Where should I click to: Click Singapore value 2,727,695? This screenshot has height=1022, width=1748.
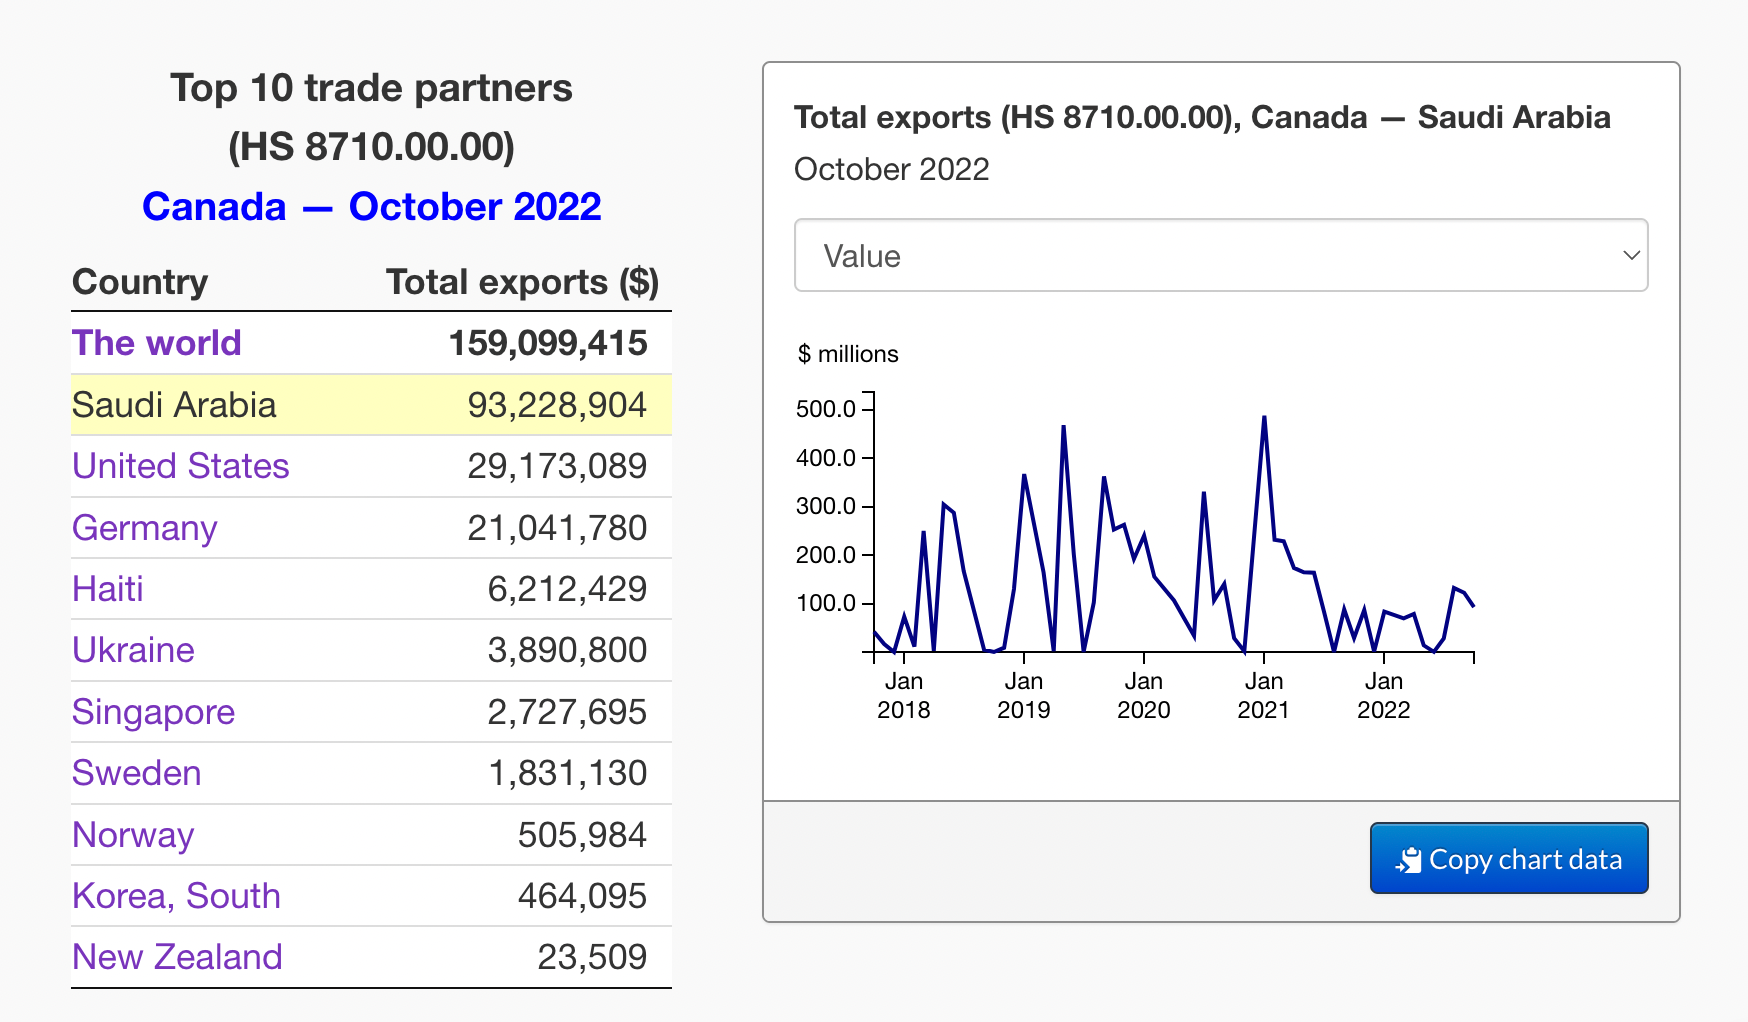point(567,712)
